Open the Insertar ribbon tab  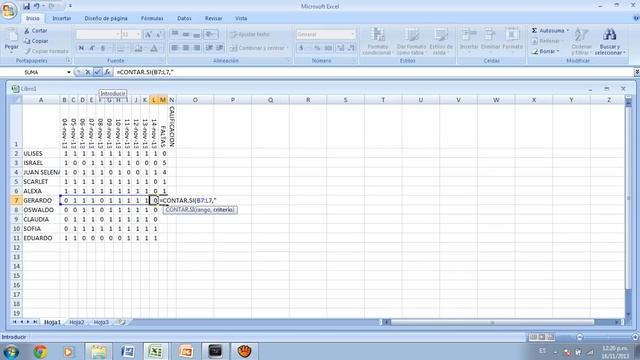point(62,18)
